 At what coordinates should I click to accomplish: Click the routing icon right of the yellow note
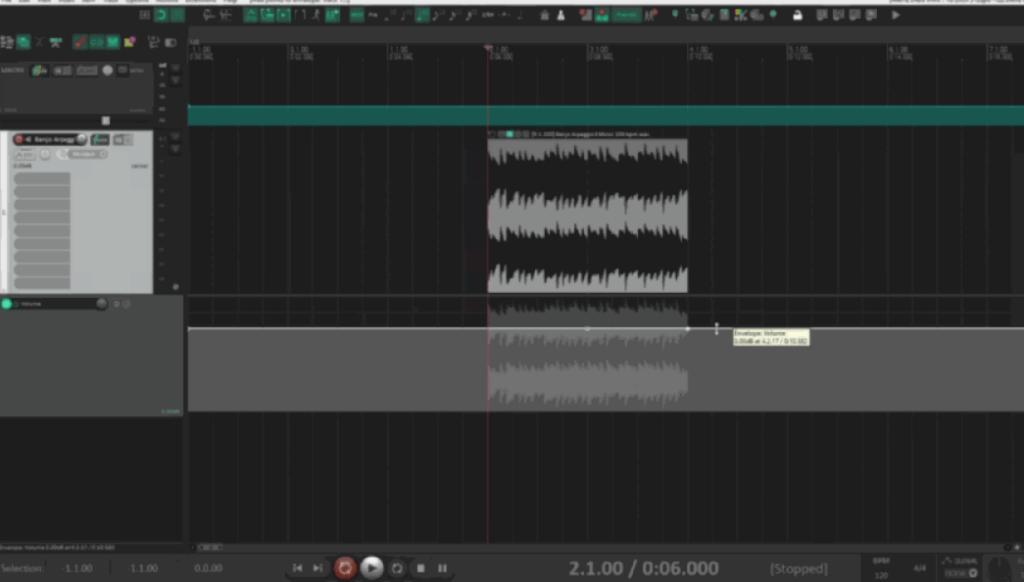153,42
